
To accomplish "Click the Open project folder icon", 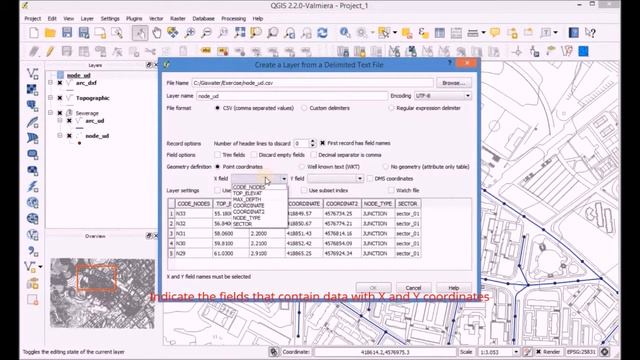I will [x=50, y=33].
